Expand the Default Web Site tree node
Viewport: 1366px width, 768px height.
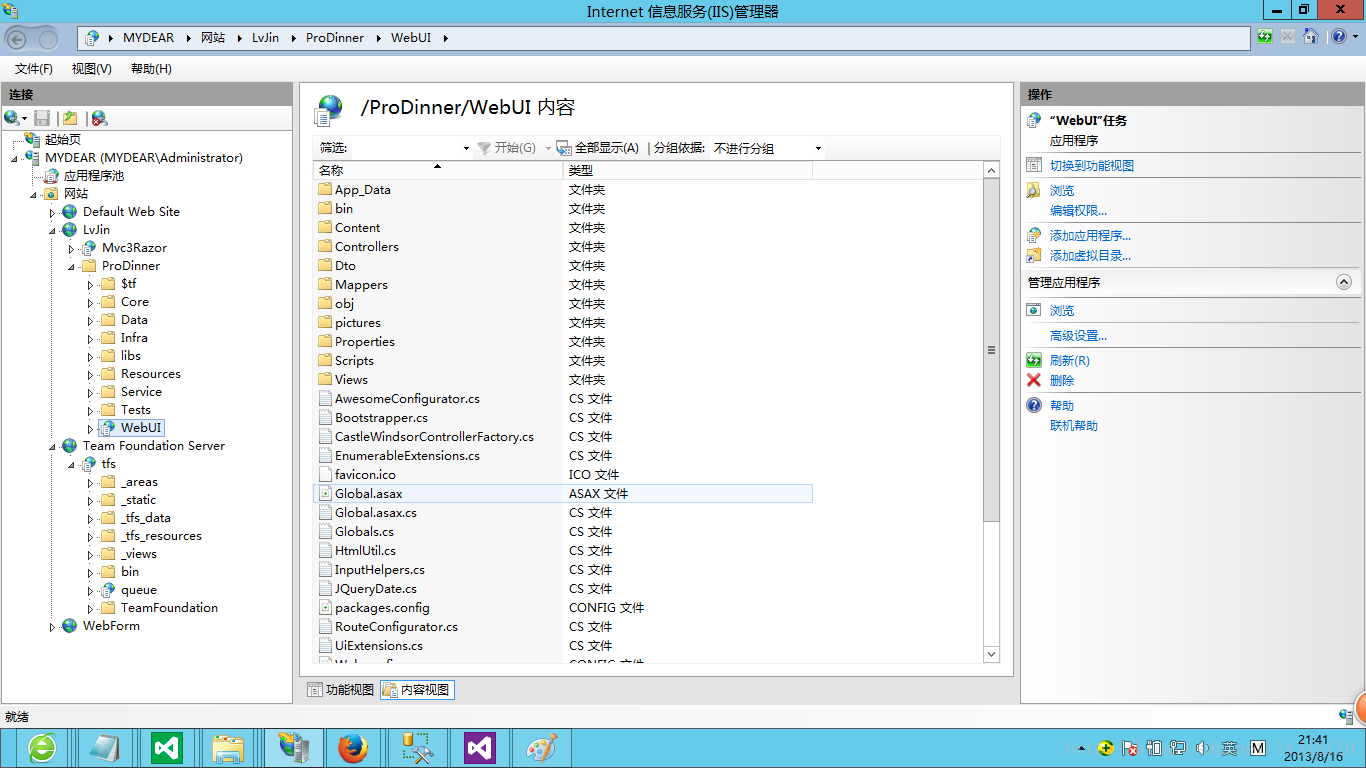point(53,213)
